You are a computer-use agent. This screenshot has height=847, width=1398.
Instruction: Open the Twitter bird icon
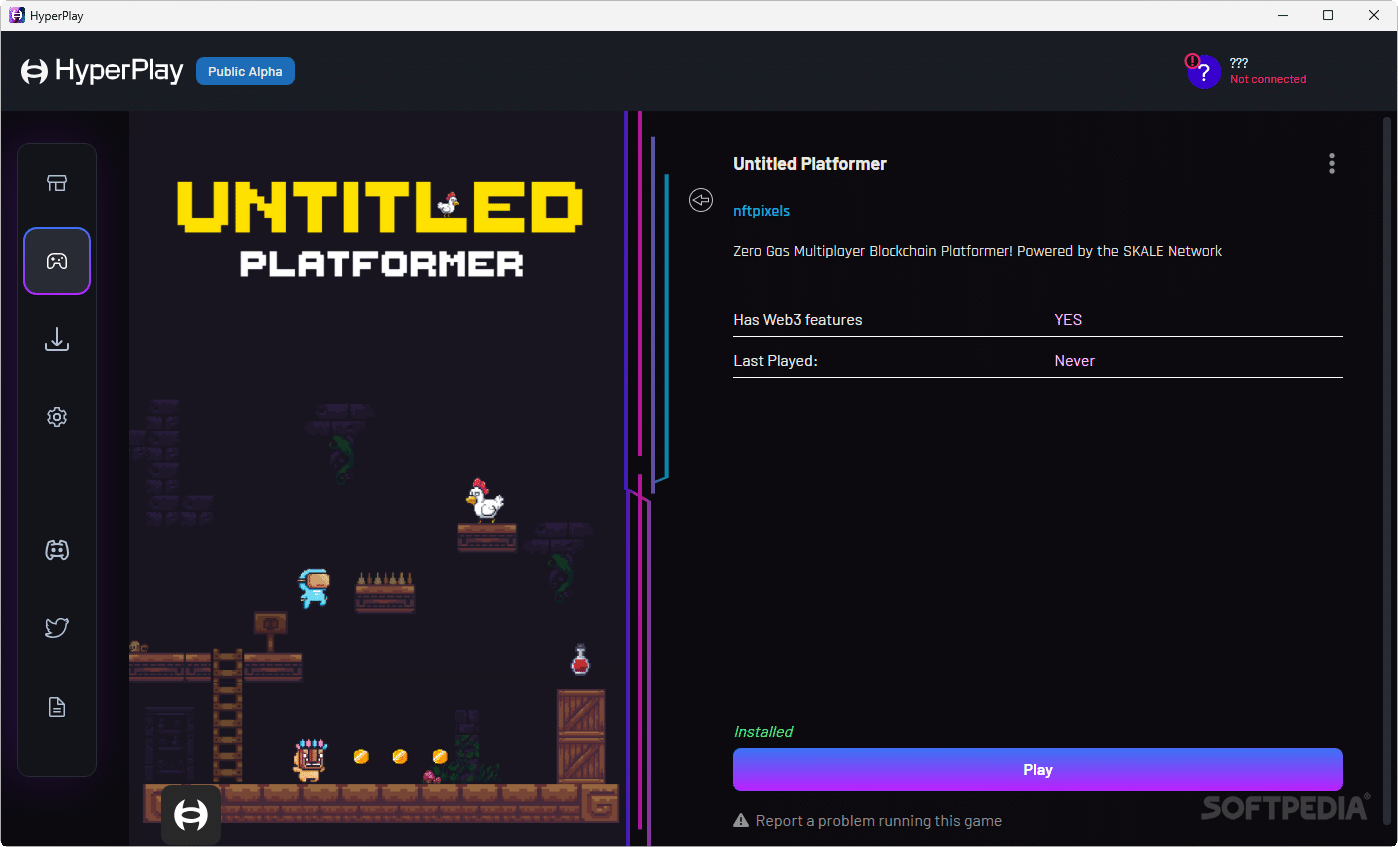(57, 628)
